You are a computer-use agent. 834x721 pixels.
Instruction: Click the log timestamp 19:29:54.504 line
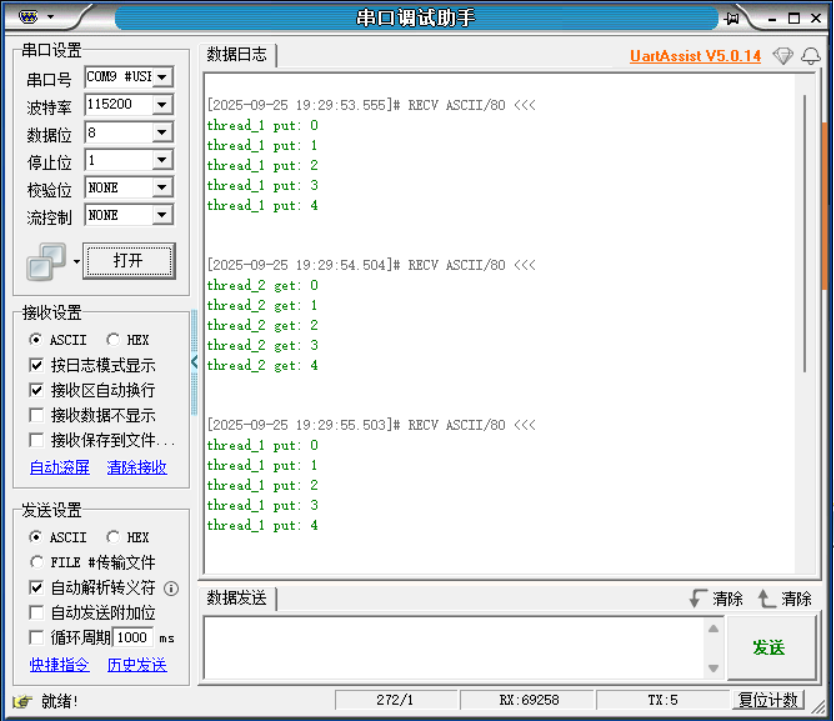(x=371, y=265)
